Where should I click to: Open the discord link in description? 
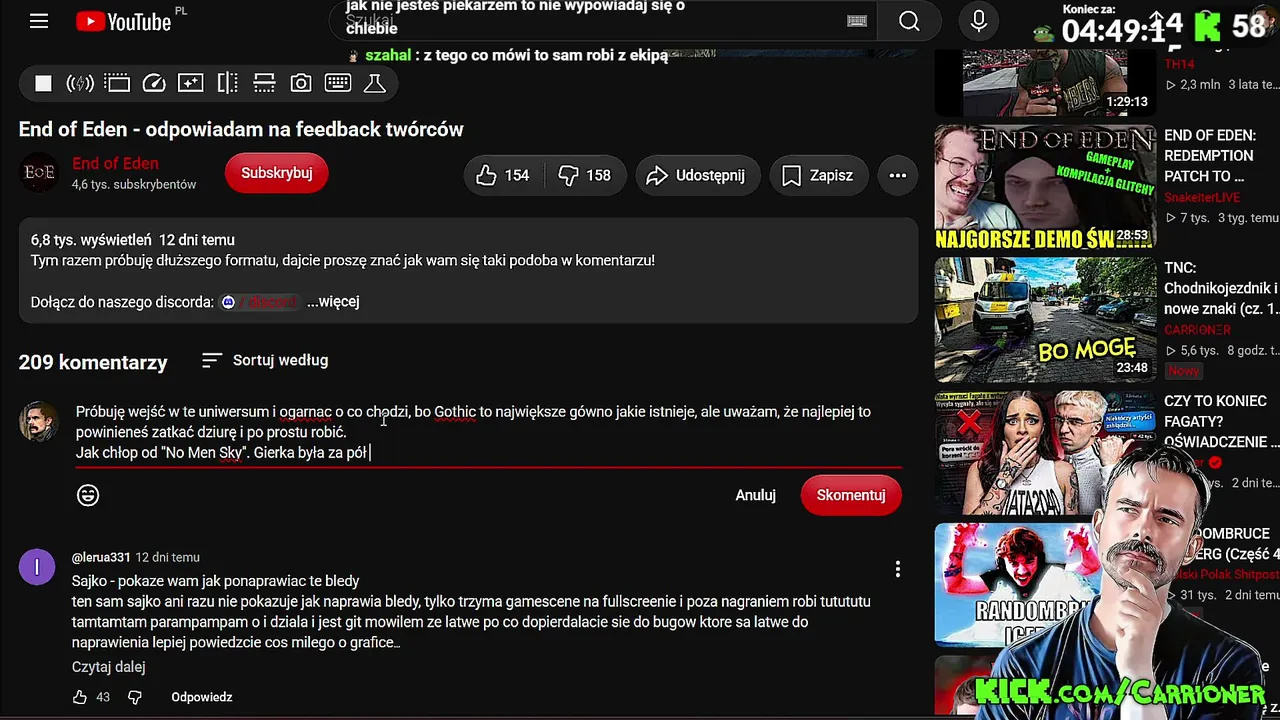(260, 302)
